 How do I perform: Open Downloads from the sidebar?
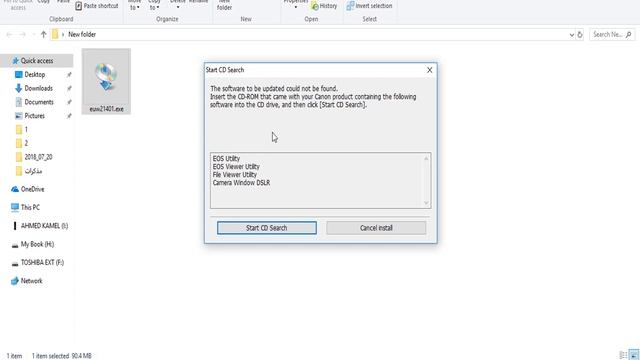pyautogui.click(x=38, y=88)
